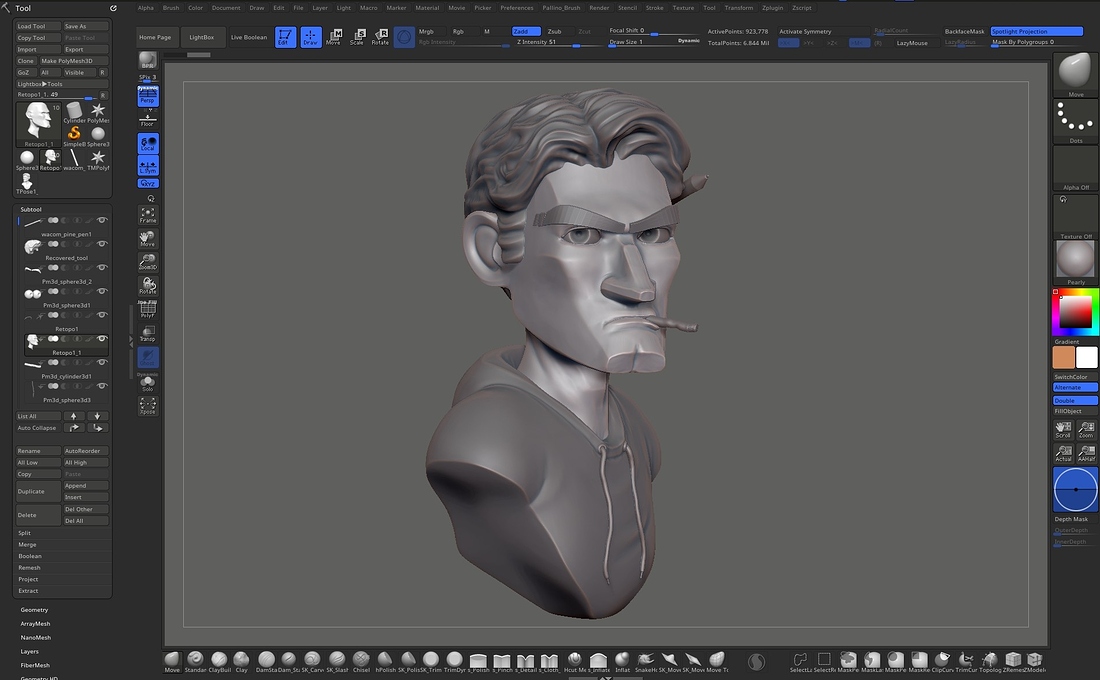
Task: Expand the NanoMesh section
Action: [35, 638]
